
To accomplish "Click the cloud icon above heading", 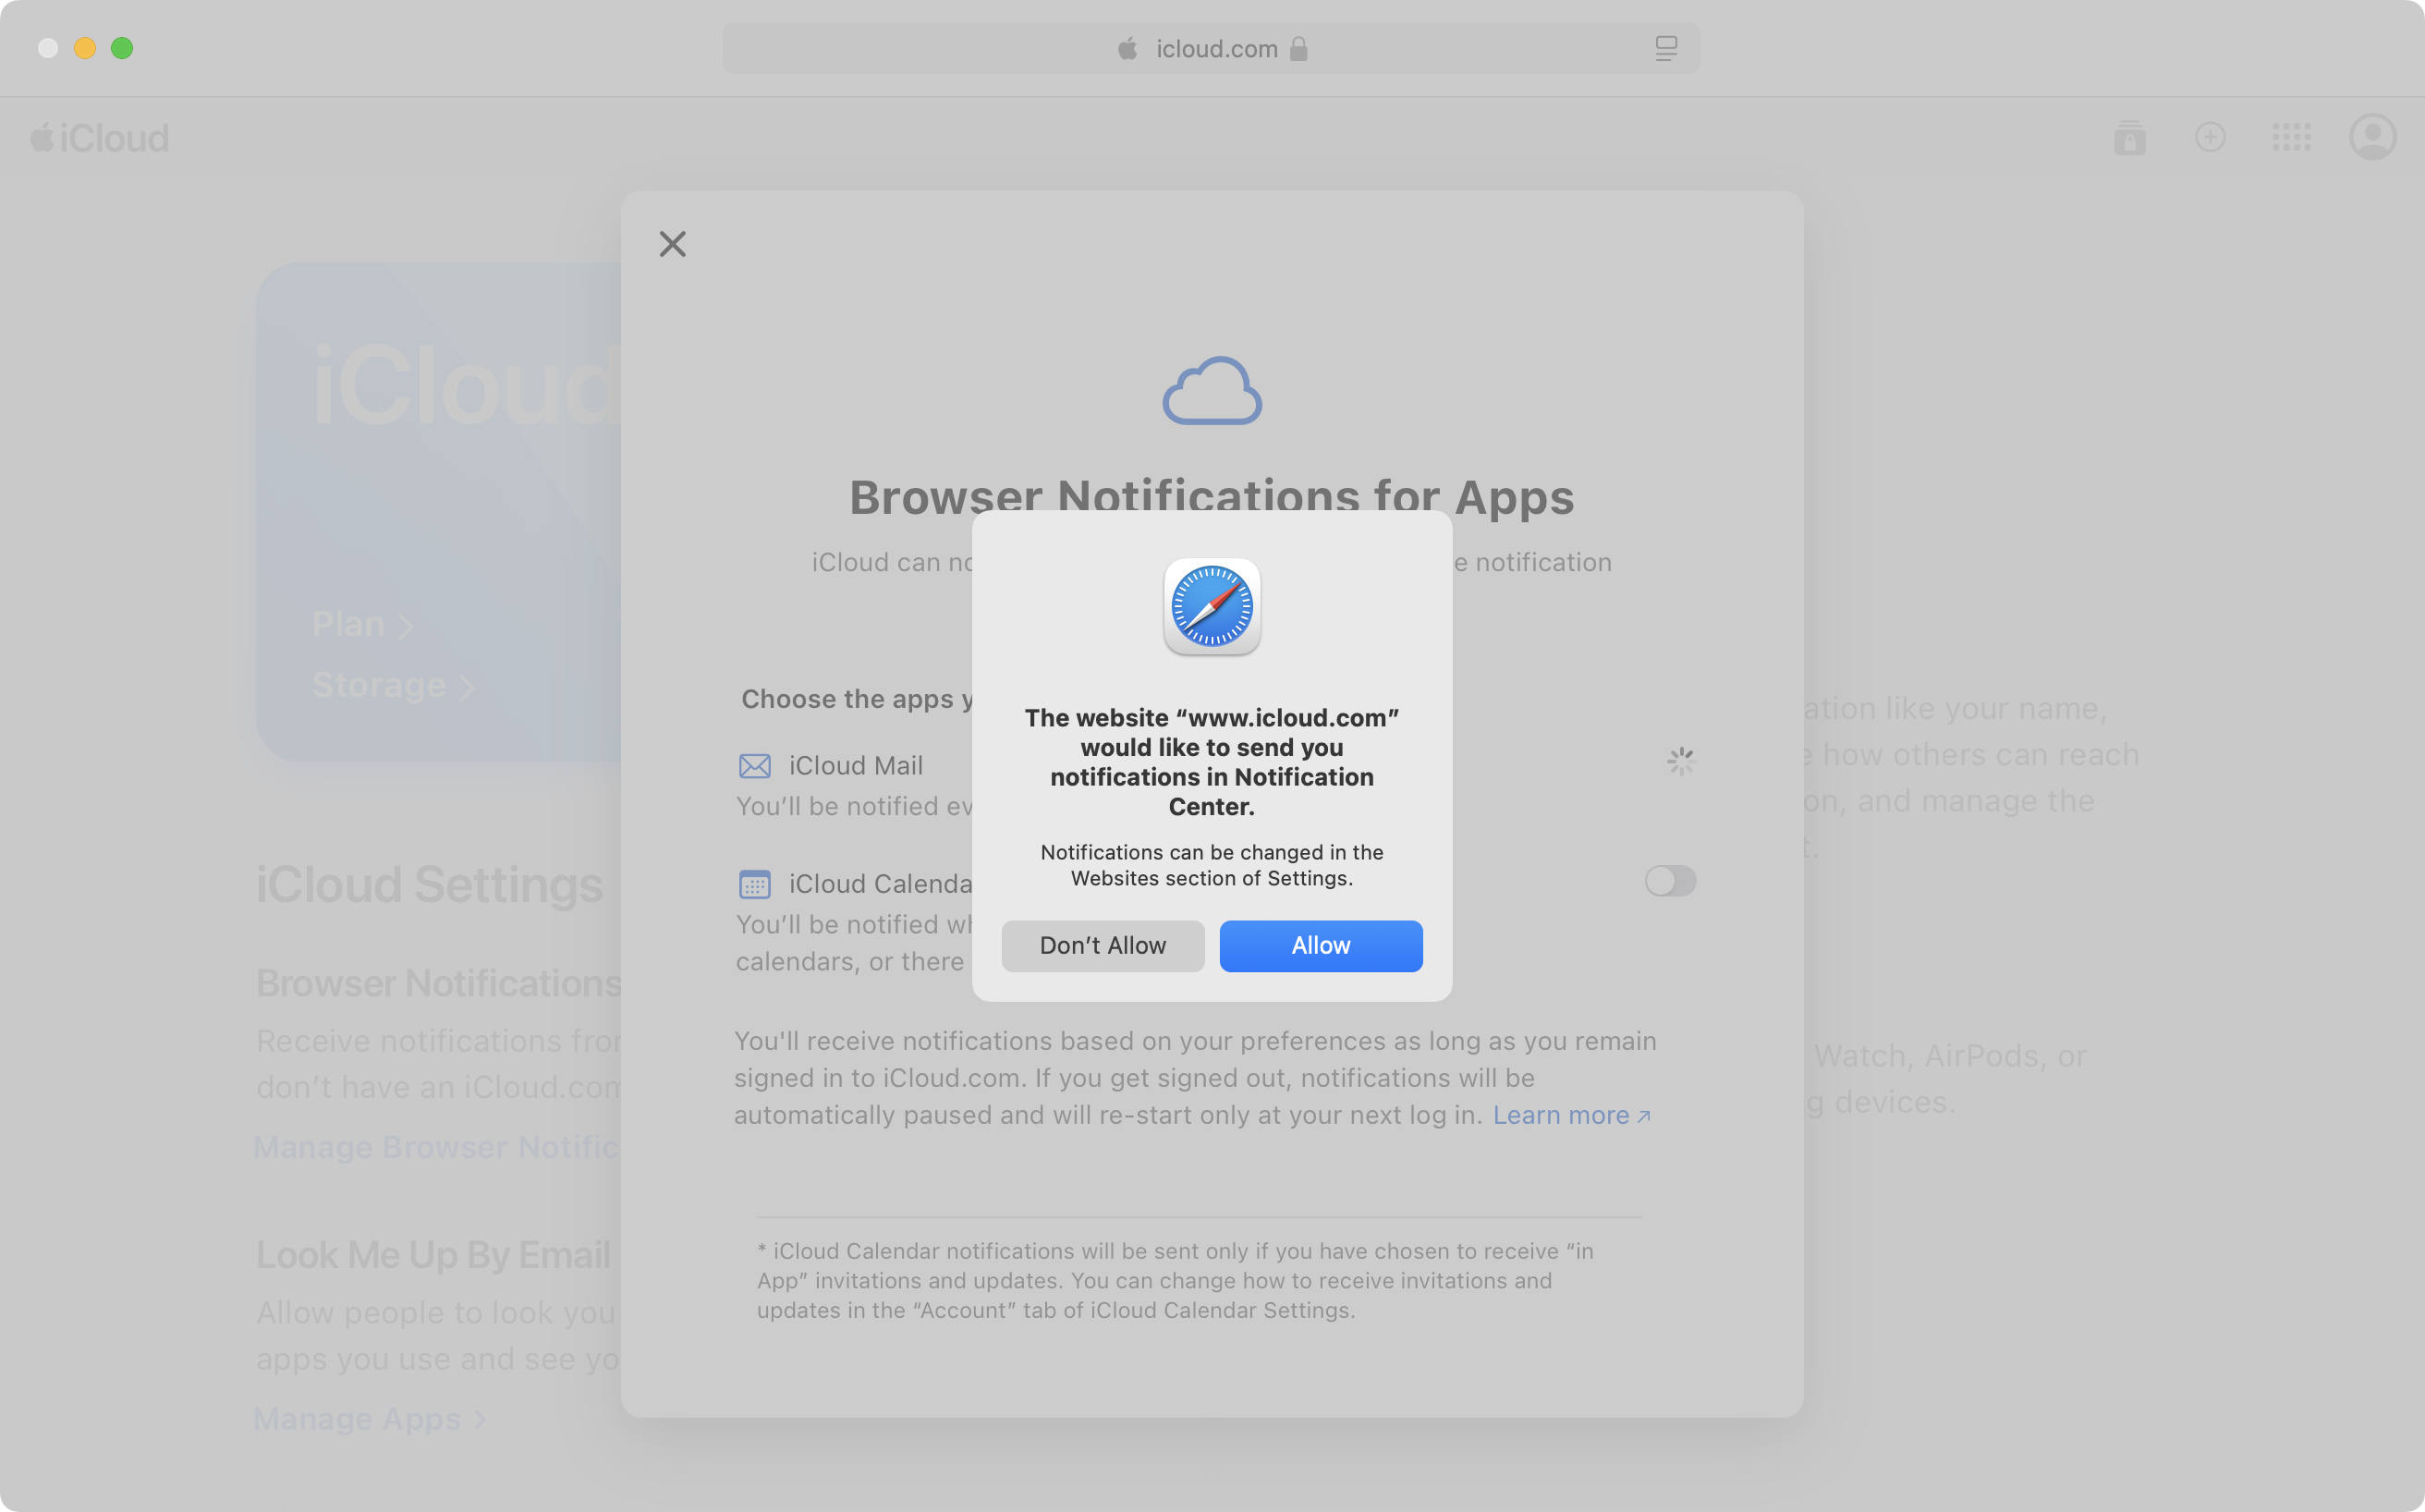I will [1212, 390].
